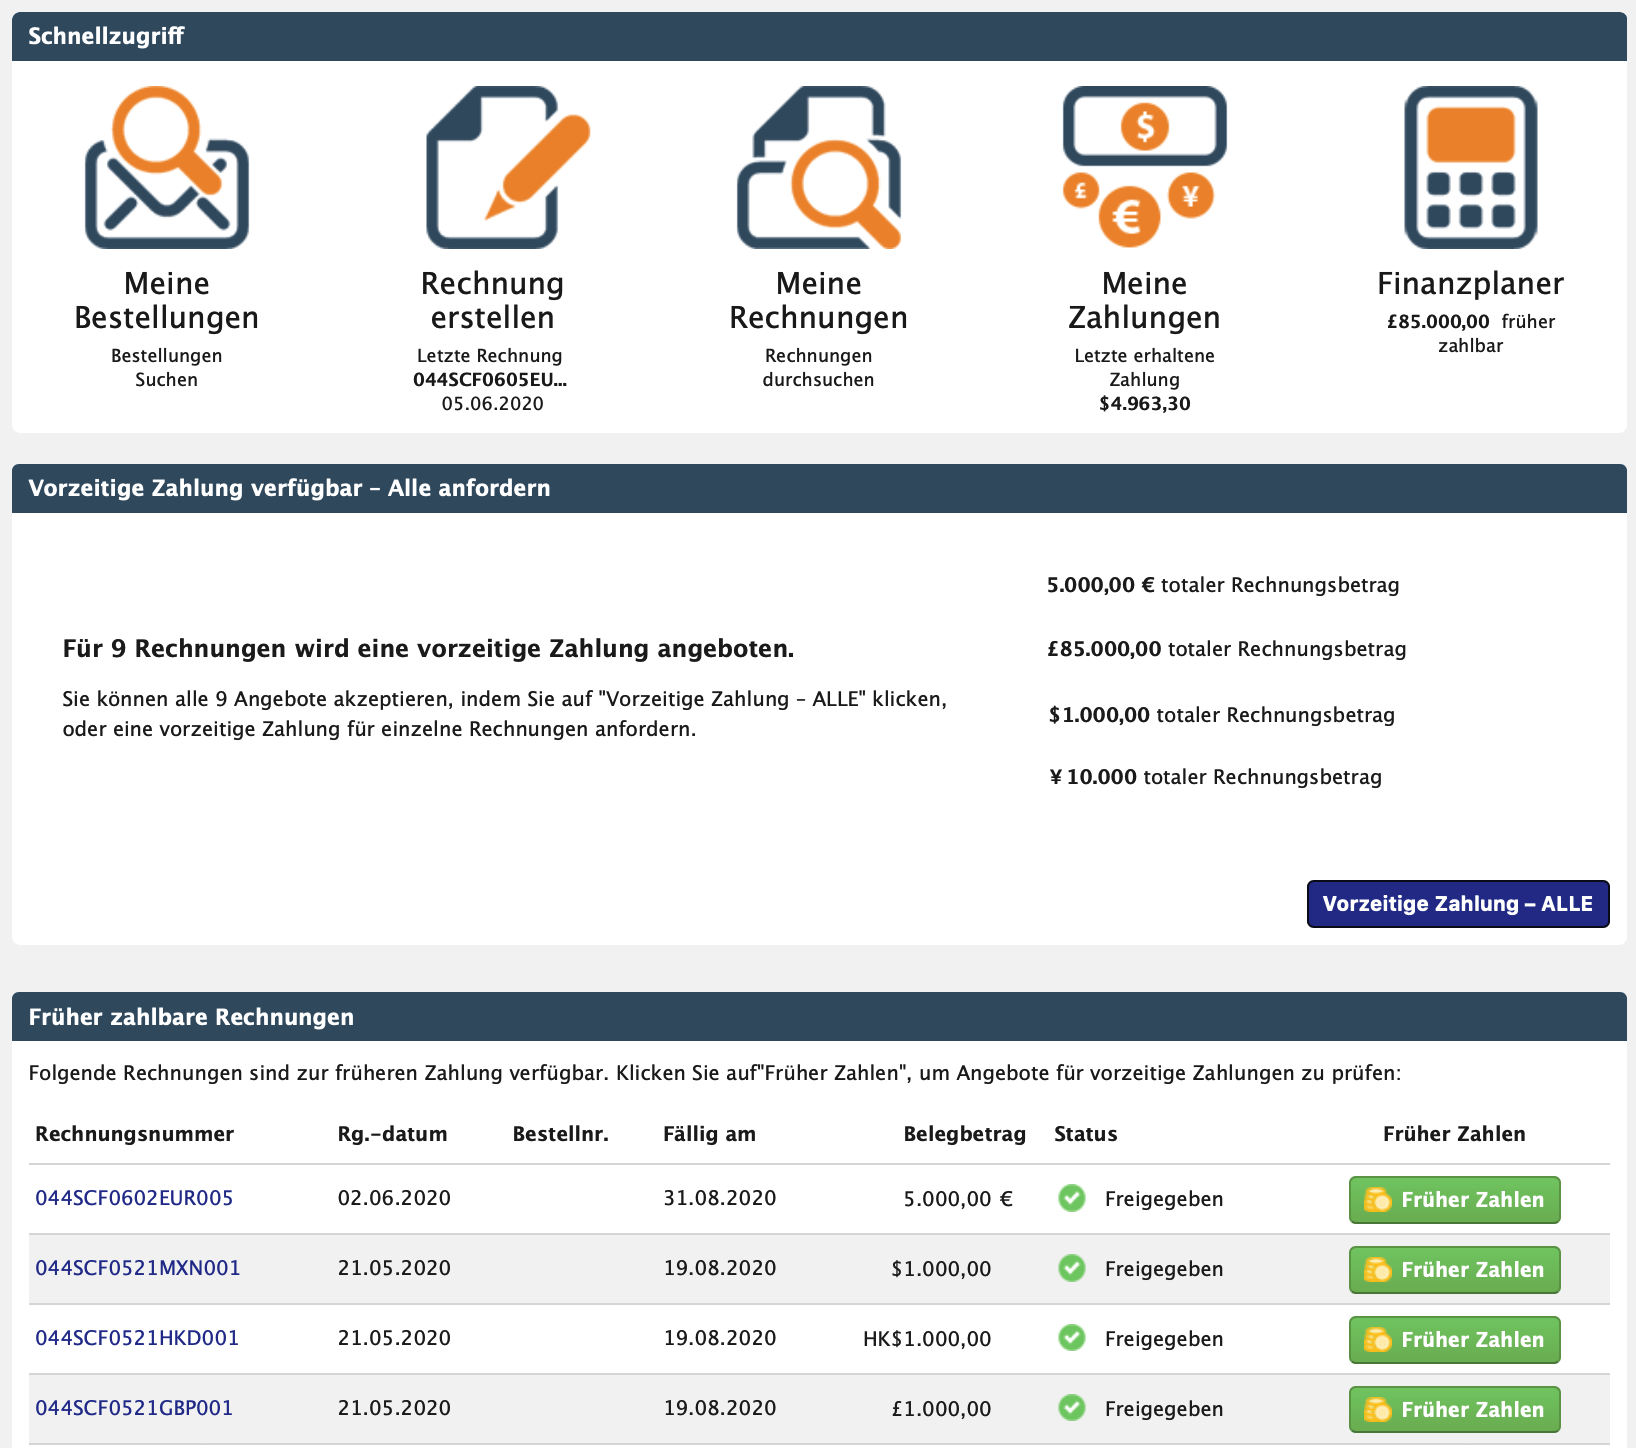
Task: Click the Rechnung erstellen document pencil icon
Action: pos(508,167)
